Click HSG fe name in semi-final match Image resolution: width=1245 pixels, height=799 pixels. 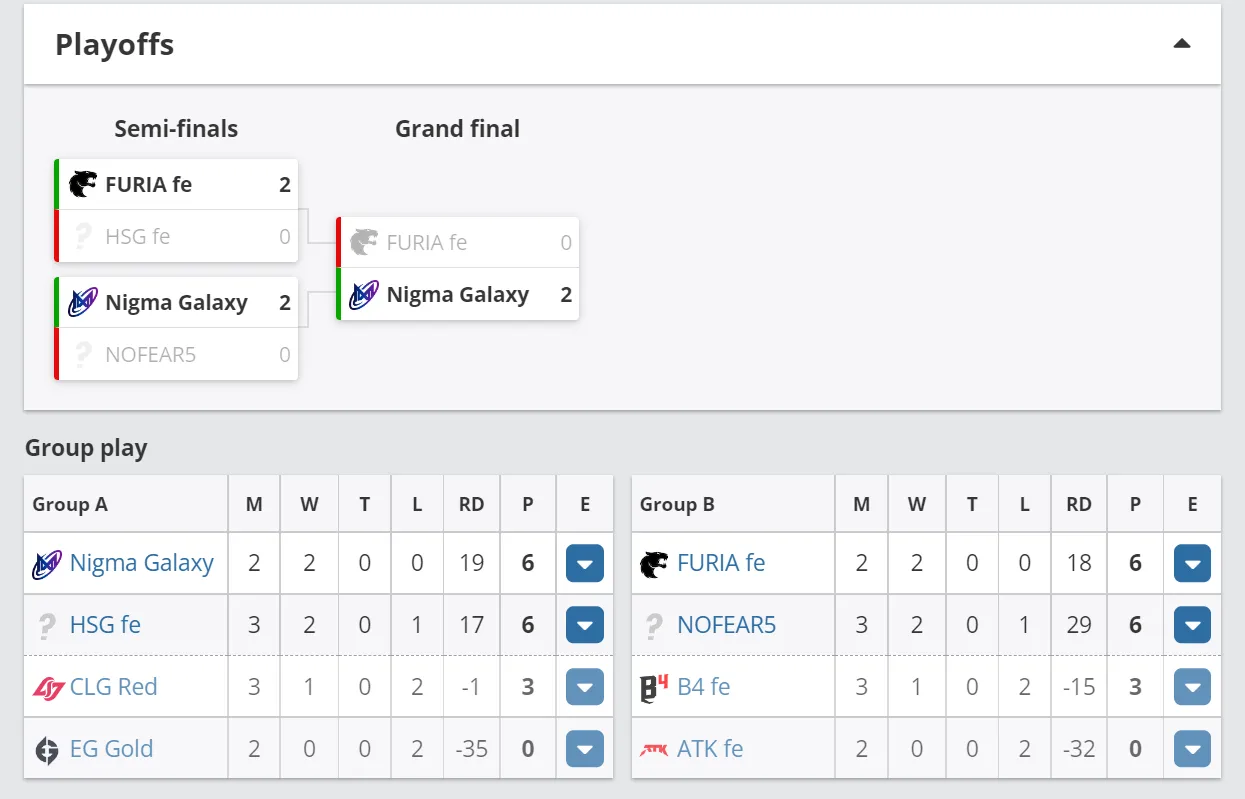[x=137, y=237]
